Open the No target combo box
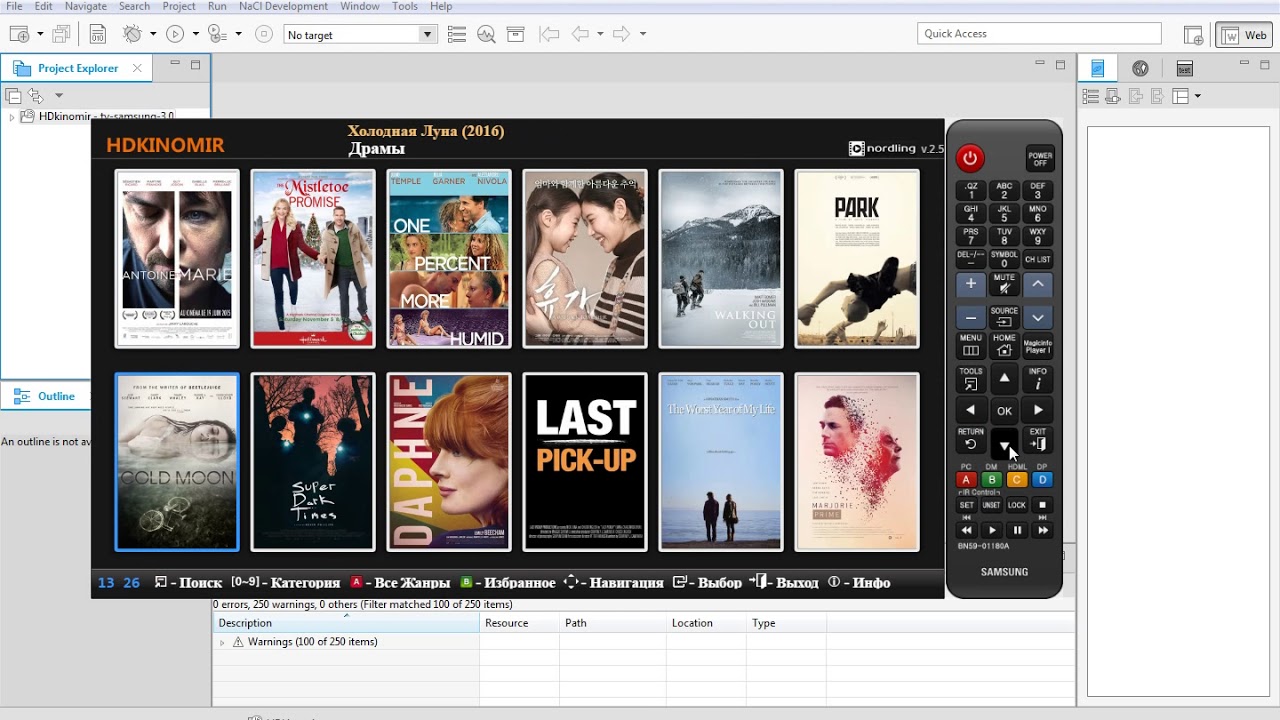The width and height of the screenshot is (1280, 720). click(x=359, y=35)
